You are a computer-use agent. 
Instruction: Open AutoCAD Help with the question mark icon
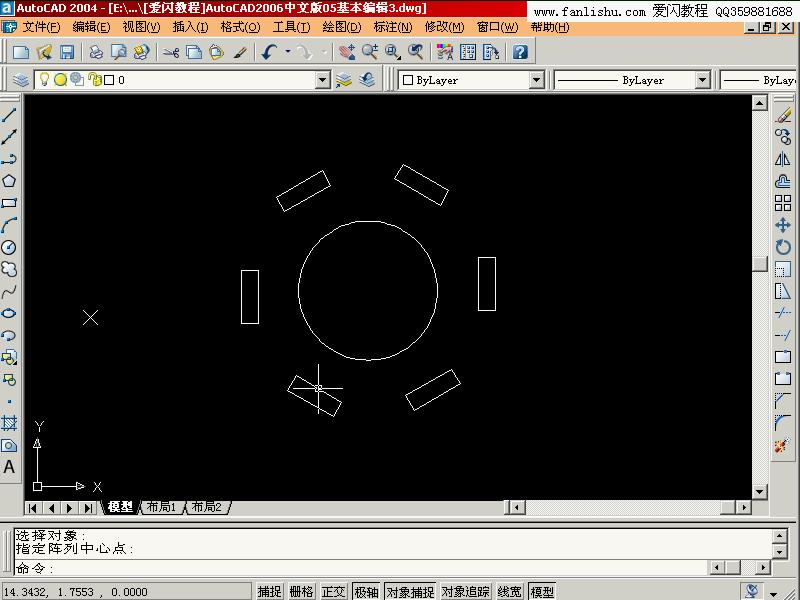click(520, 52)
